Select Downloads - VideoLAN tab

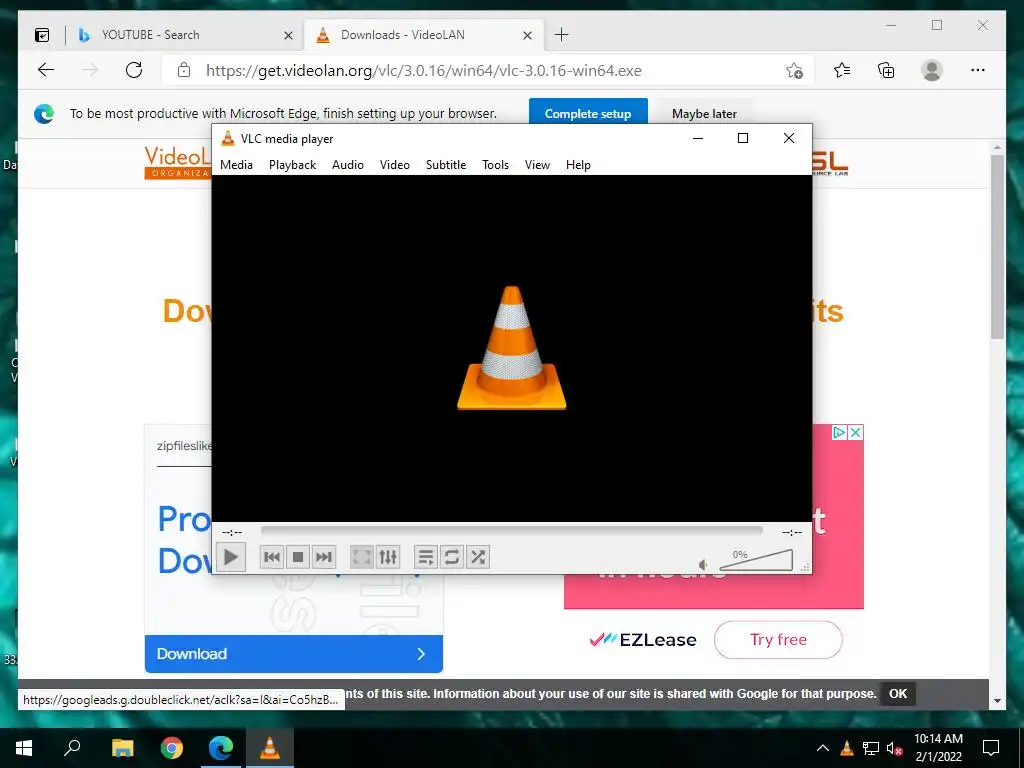(421, 35)
